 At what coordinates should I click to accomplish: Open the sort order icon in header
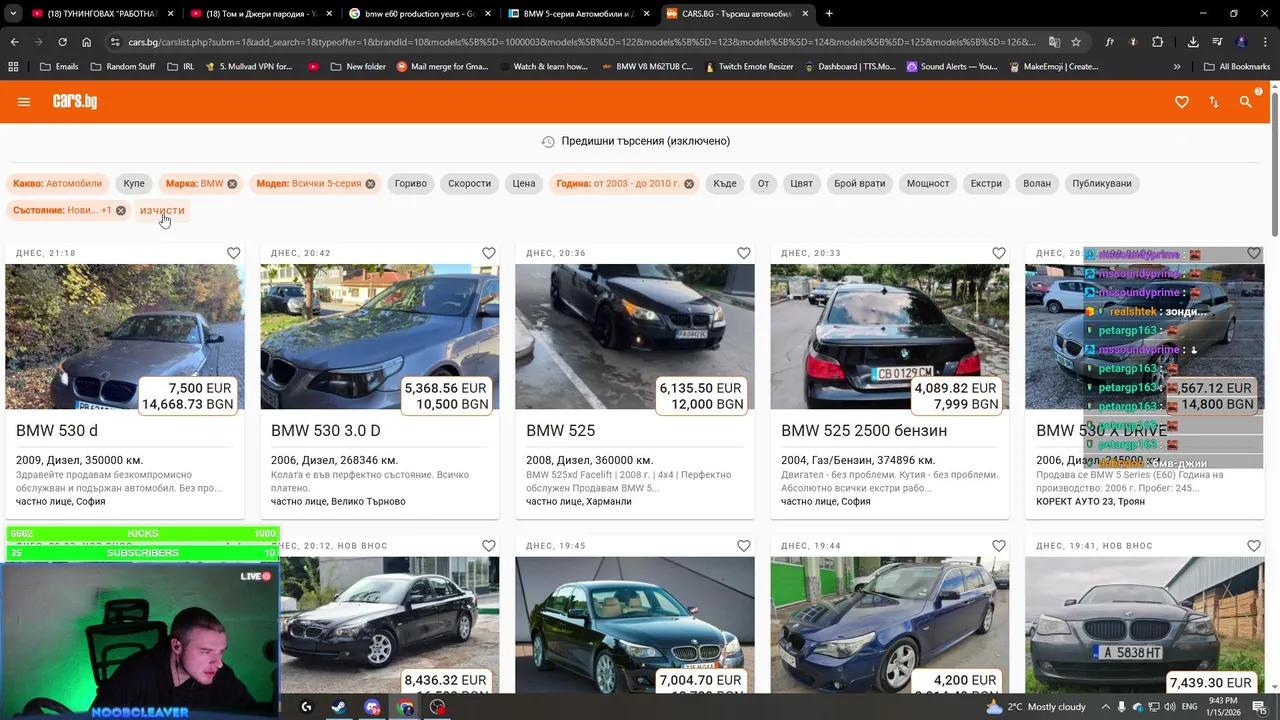pos(1214,102)
